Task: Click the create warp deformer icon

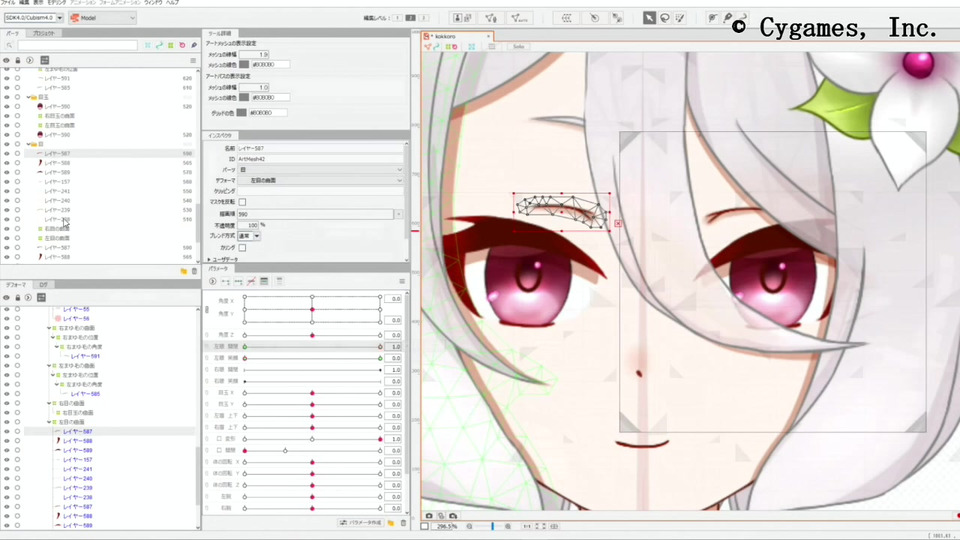Action: point(566,18)
